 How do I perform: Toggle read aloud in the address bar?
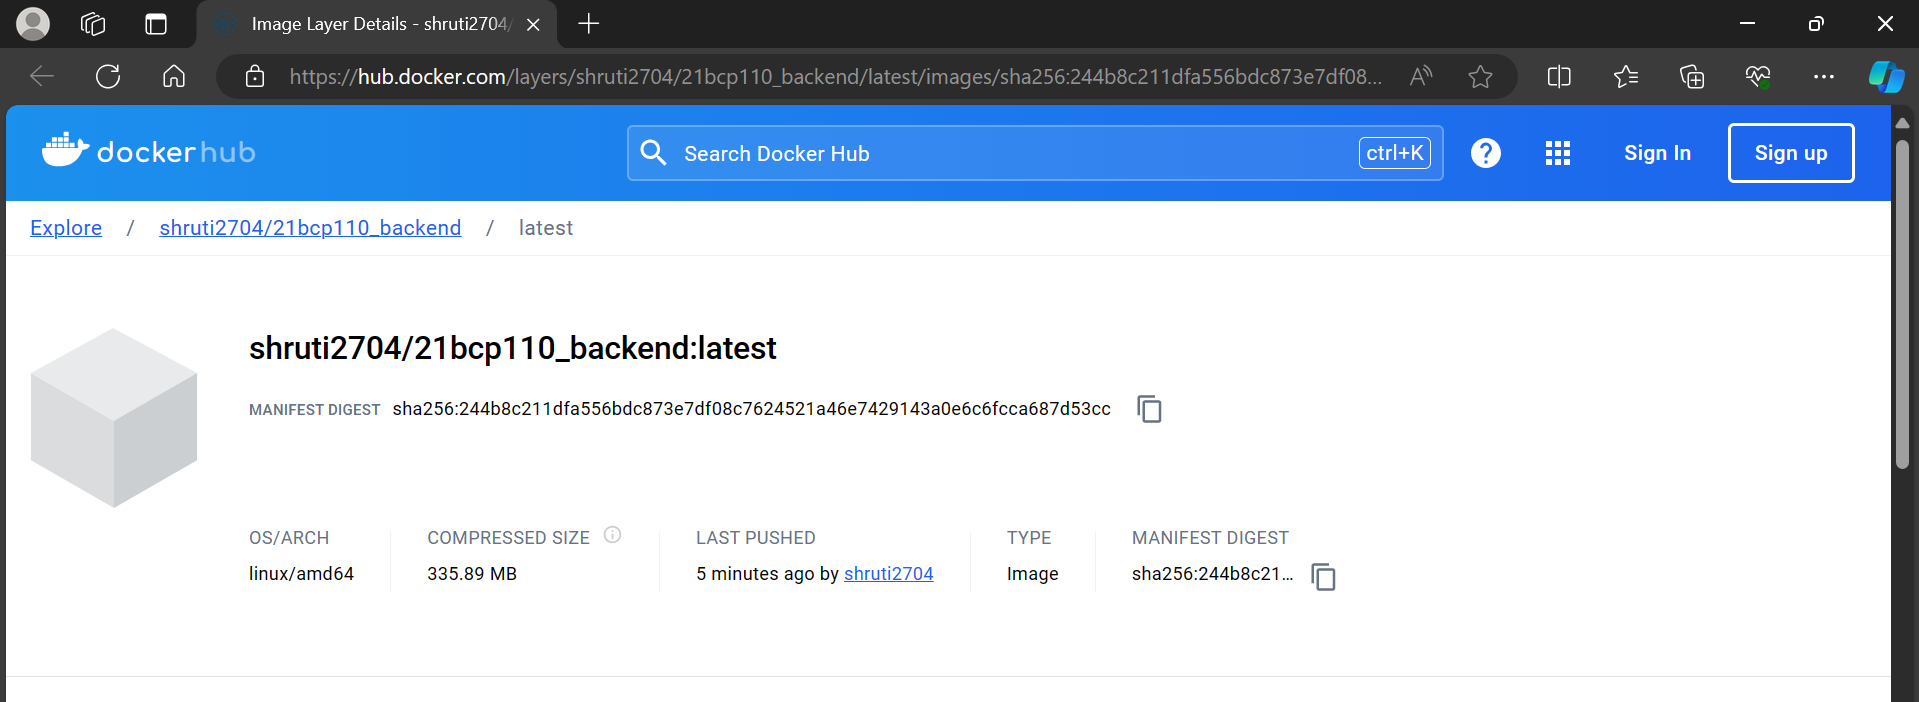(1419, 76)
